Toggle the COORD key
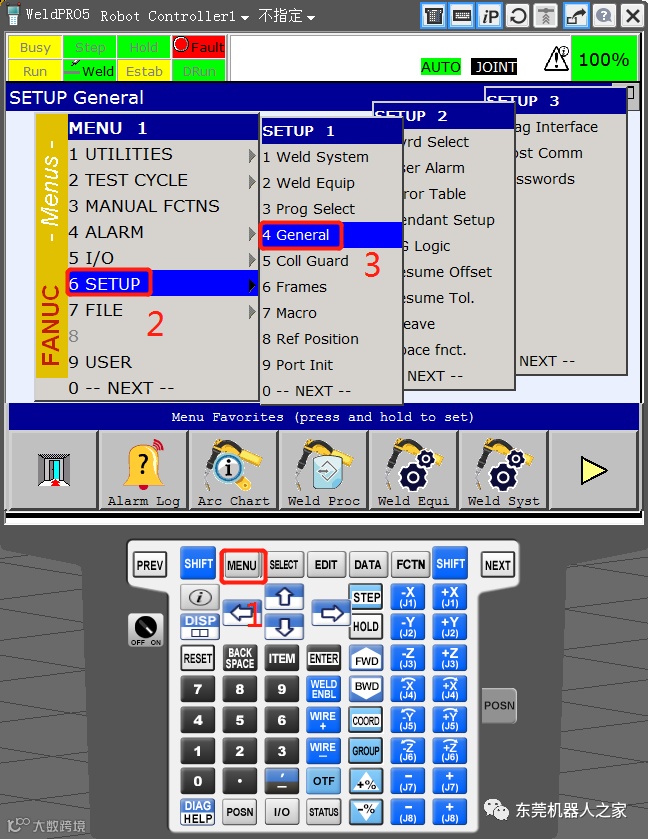This screenshot has height=839, width=648. pyautogui.click(x=366, y=720)
